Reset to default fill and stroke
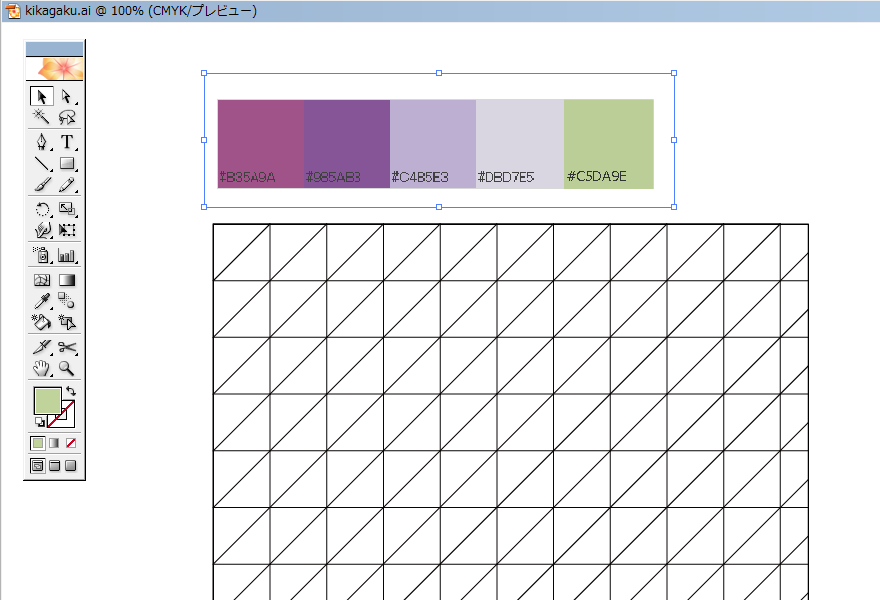Viewport: 880px width, 600px height. 39,422
